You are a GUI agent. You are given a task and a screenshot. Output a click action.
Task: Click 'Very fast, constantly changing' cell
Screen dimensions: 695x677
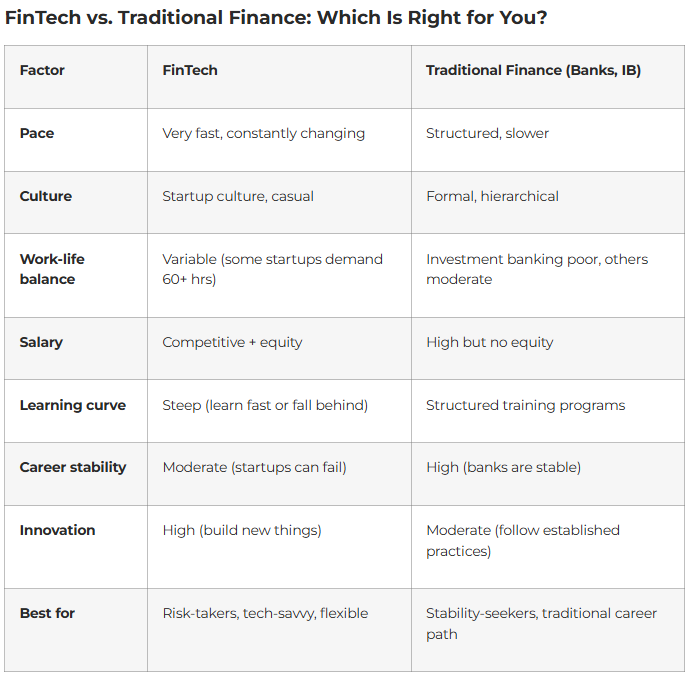tap(263, 133)
